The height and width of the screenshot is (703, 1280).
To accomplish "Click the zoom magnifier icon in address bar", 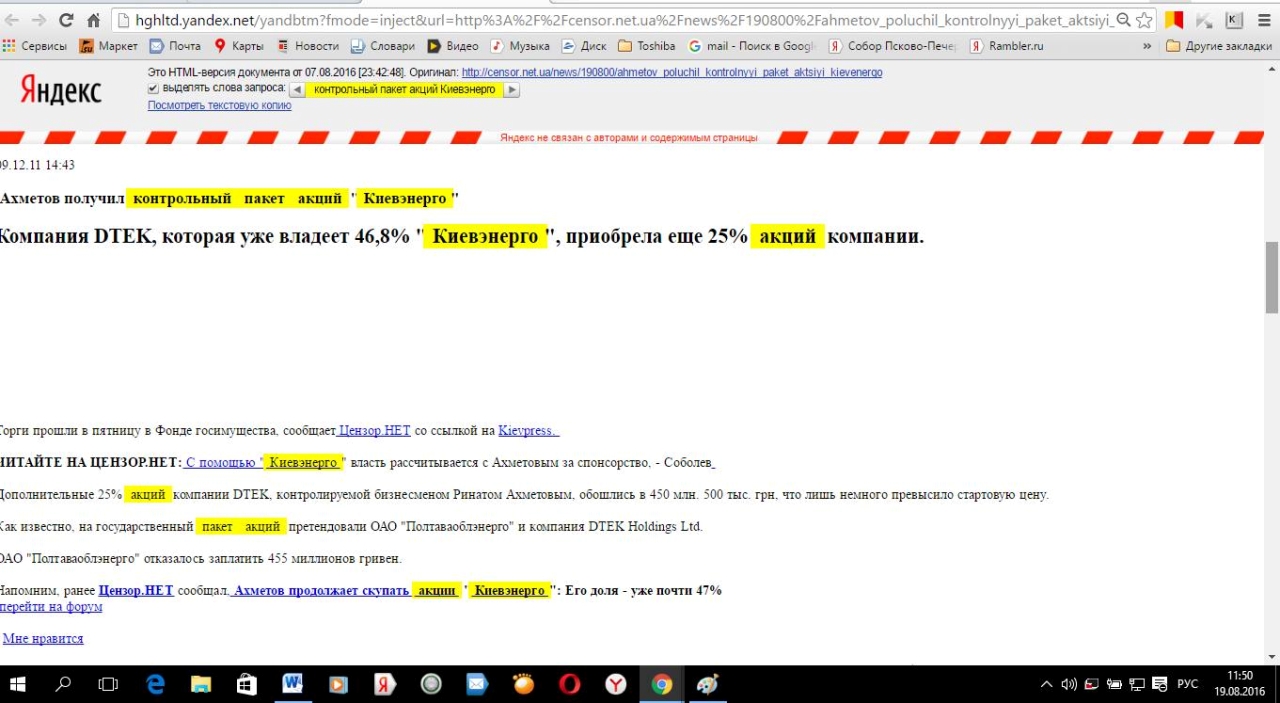I will click(1123, 20).
